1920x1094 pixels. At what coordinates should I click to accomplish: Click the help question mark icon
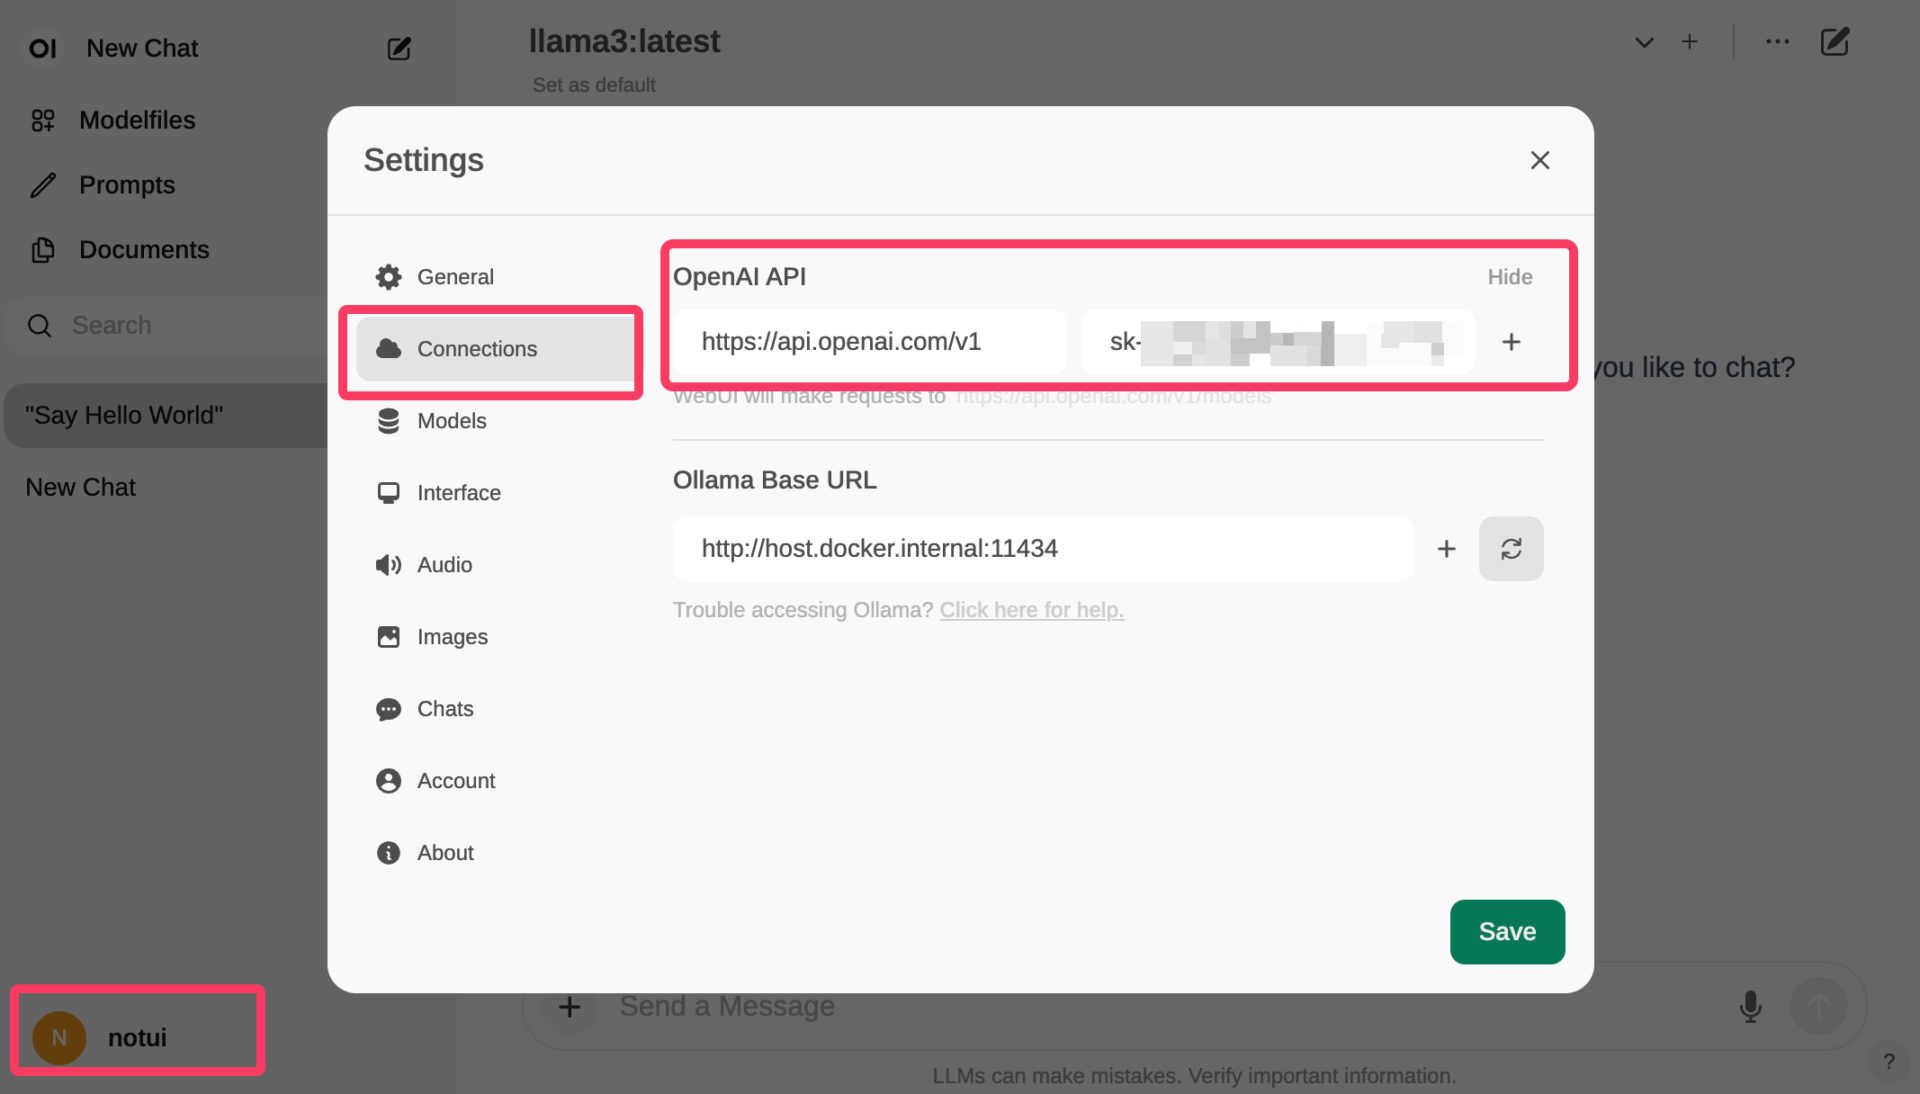pos(1888,1061)
